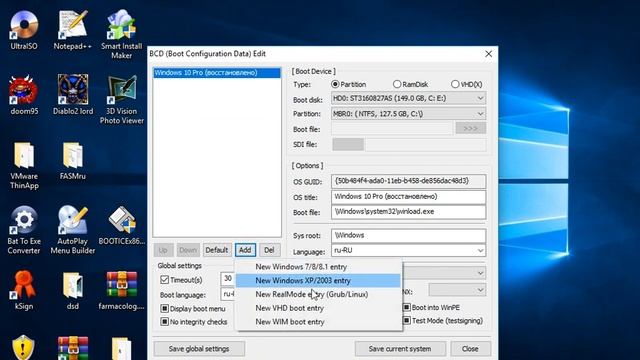Choose New RealMode entry (Grub/Linux)

pos(318,294)
